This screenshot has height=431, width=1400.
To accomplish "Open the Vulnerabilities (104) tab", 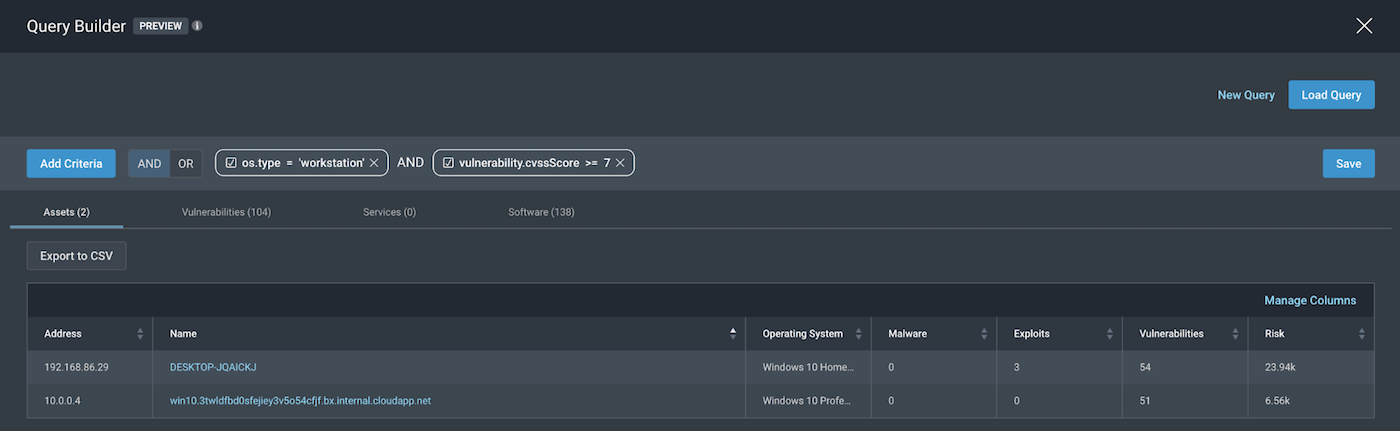I will [x=226, y=212].
